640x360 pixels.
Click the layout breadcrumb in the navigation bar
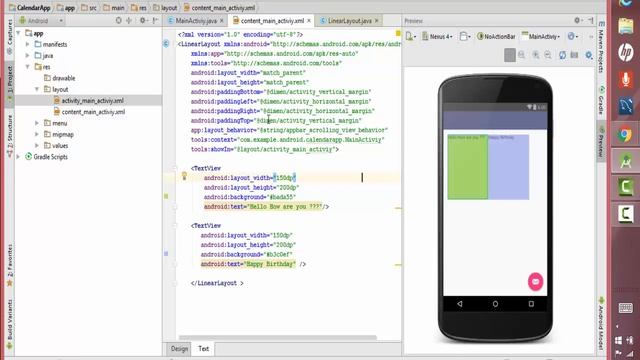[165, 7]
